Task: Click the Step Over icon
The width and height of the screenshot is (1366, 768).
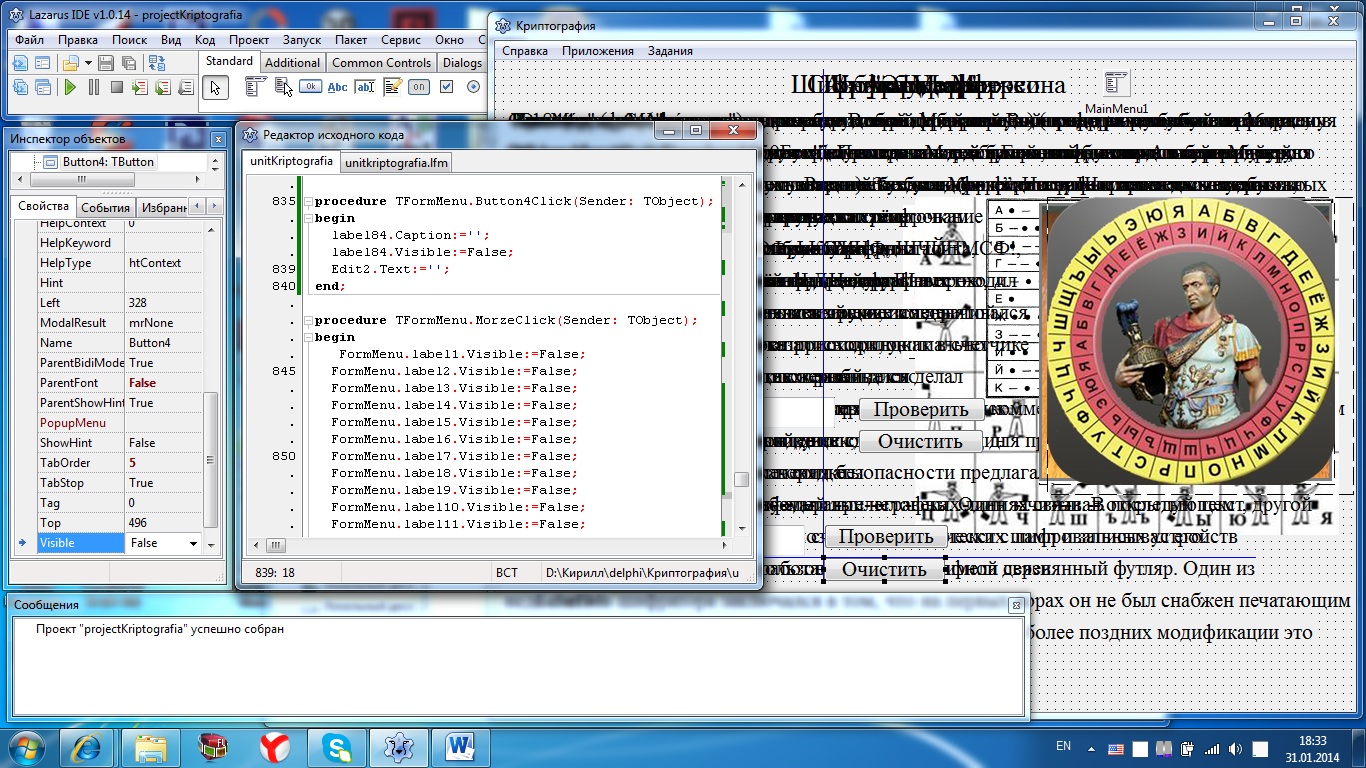Action: [x=163, y=87]
